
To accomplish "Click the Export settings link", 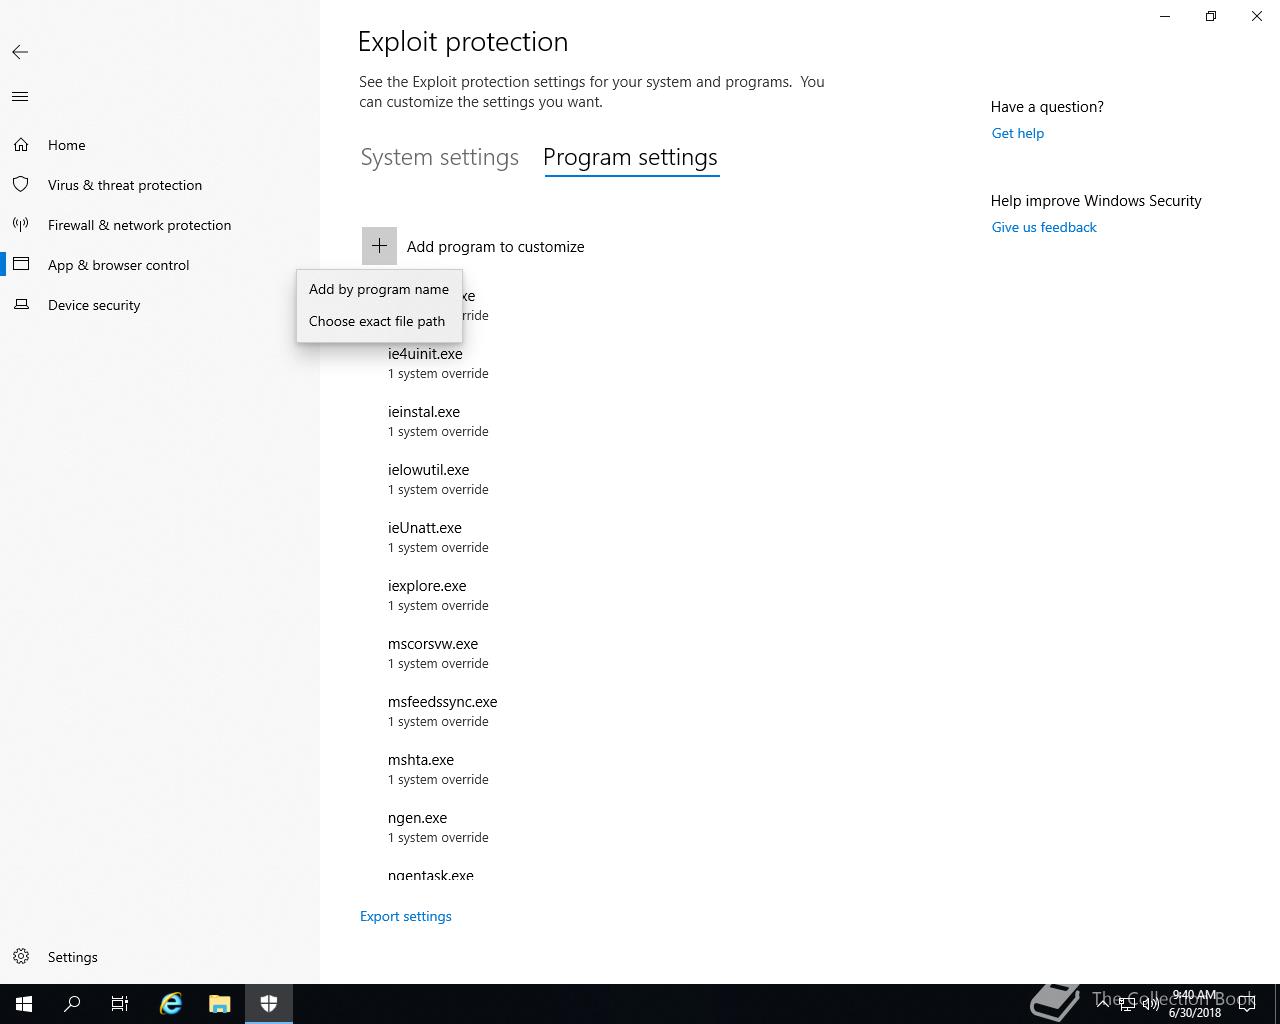I will (406, 916).
